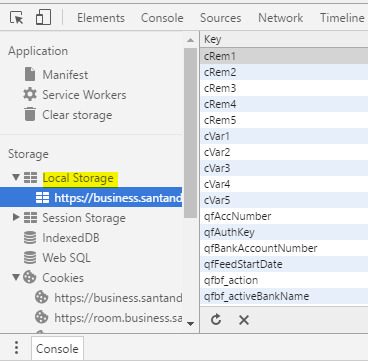This screenshot has width=368, height=361.
Task: Activate the inspect element picker icon
Action: point(17,17)
